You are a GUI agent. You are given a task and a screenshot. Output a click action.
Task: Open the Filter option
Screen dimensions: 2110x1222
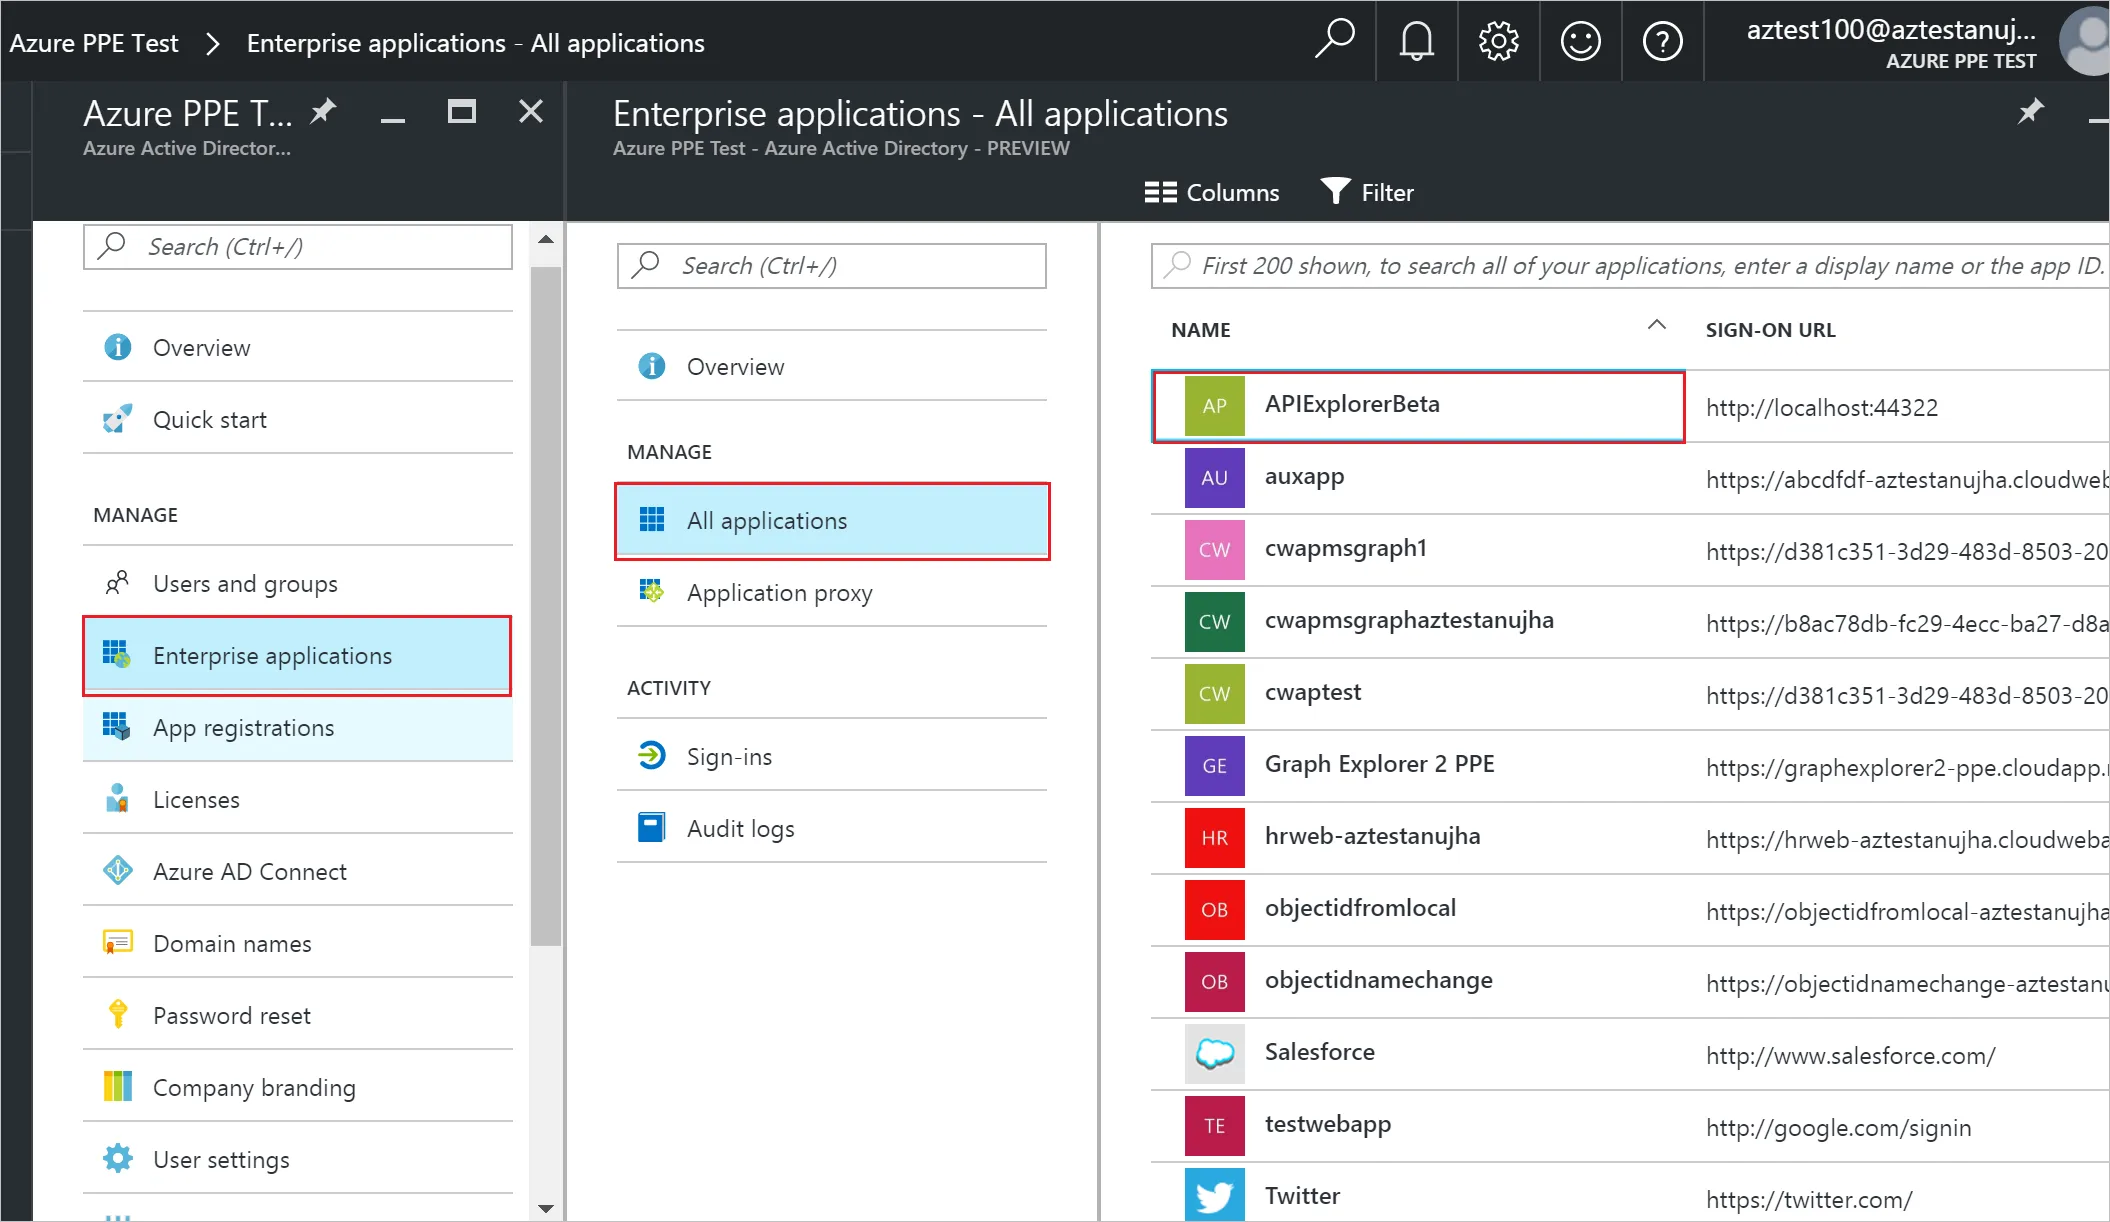[1367, 192]
